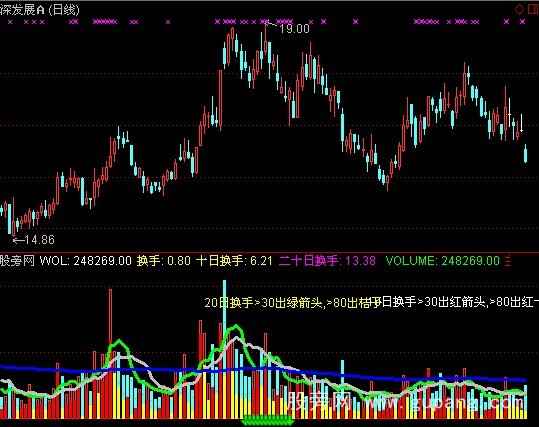This screenshot has height=427, width=539.
Task: Click the 十日换手: 6.21 reading
Action: [234, 261]
